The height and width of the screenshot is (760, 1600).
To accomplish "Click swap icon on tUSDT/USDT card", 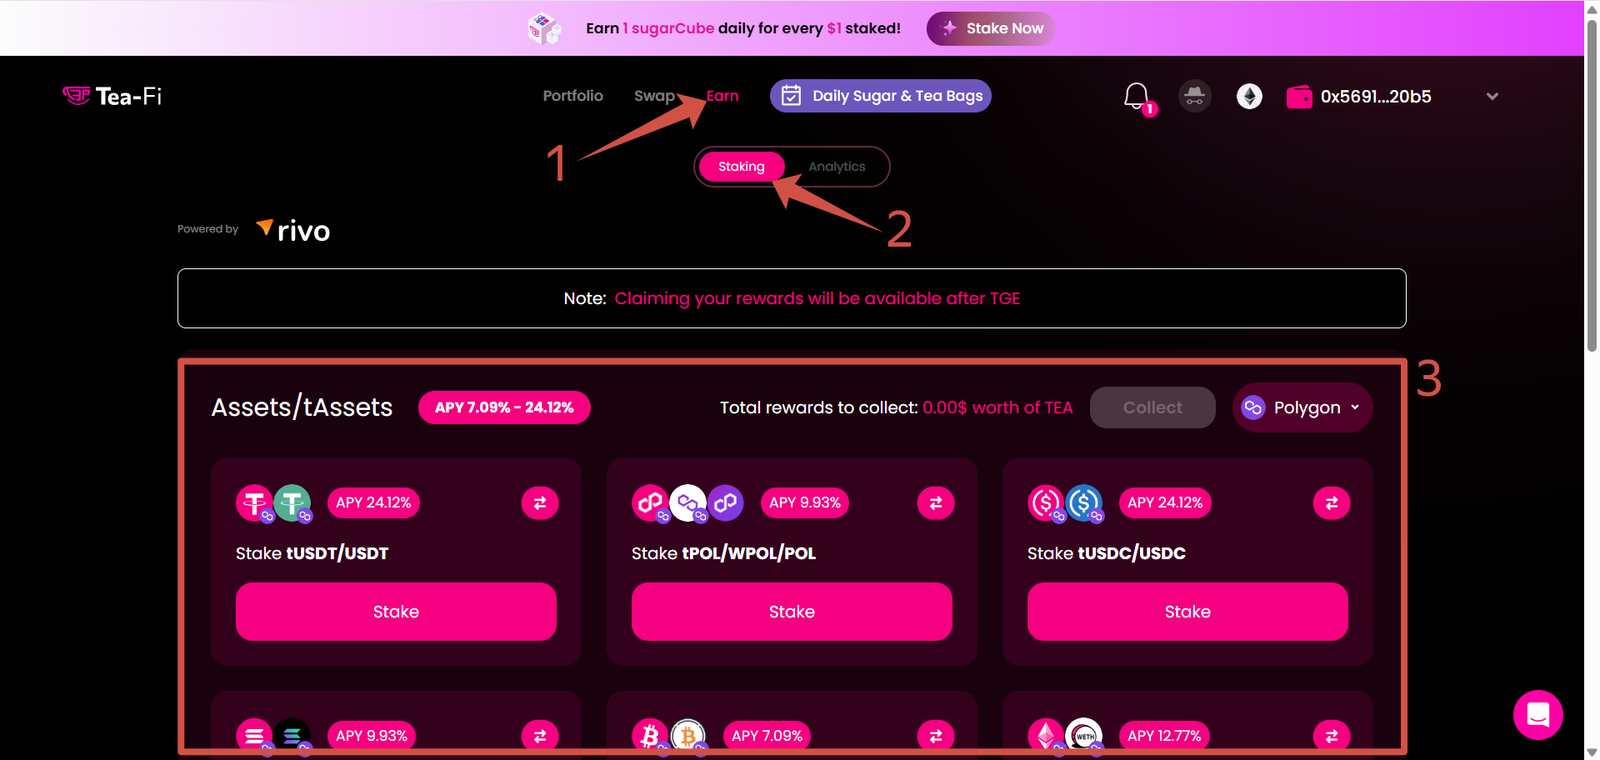I will pos(540,503).
